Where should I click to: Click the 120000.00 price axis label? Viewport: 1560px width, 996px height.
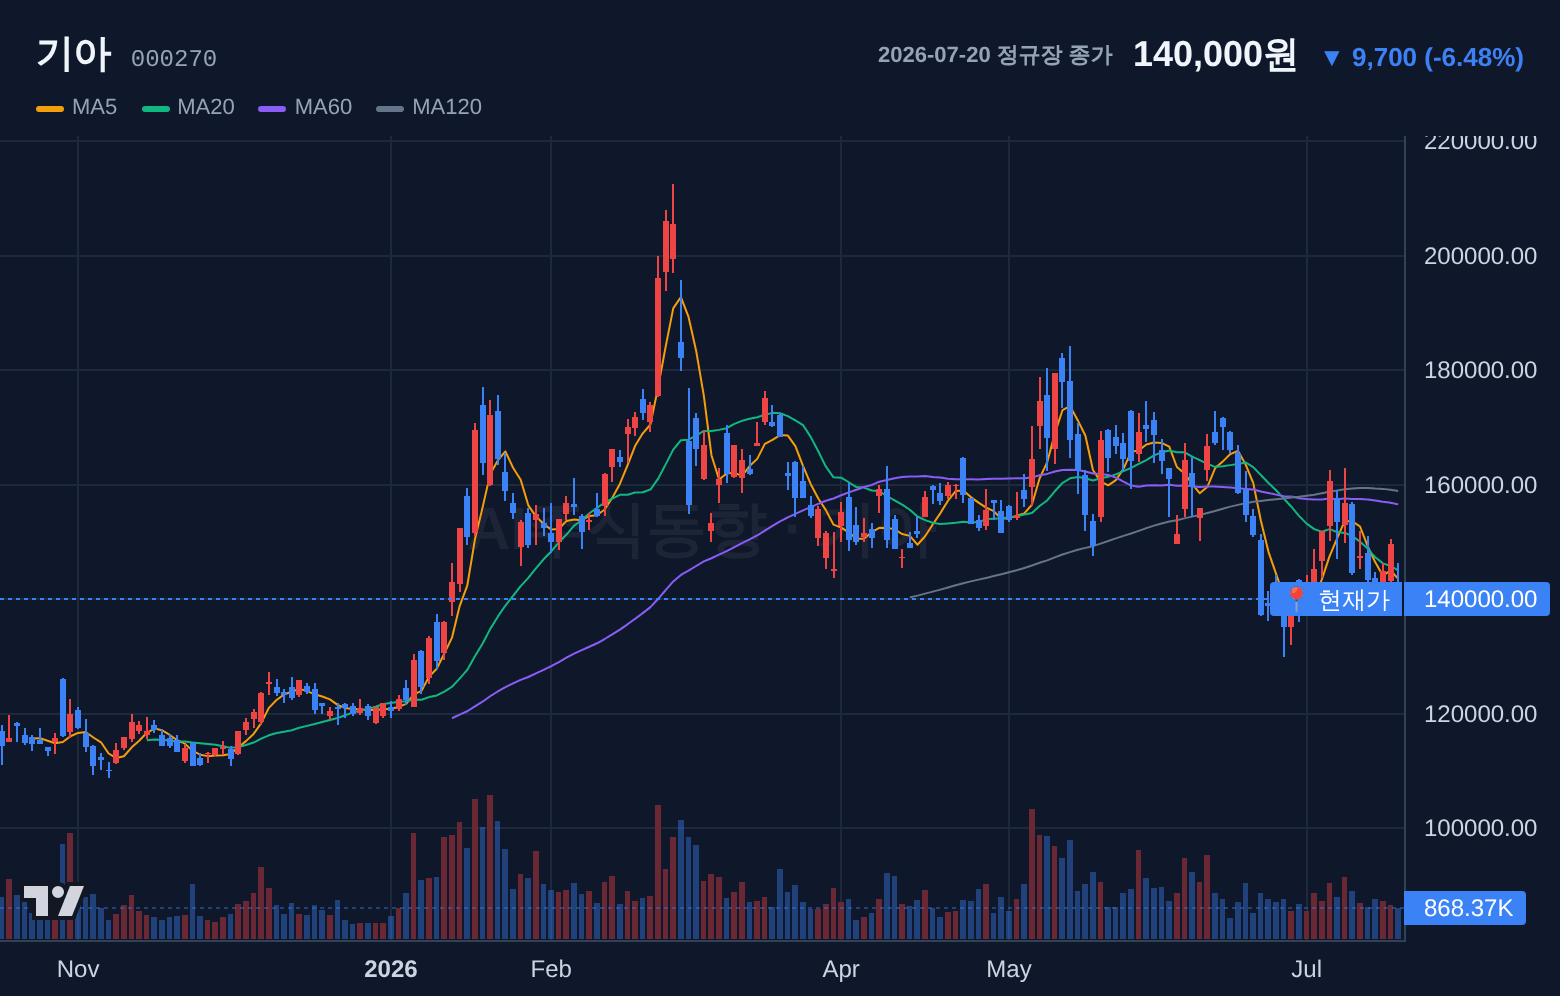coord(1480,714)
